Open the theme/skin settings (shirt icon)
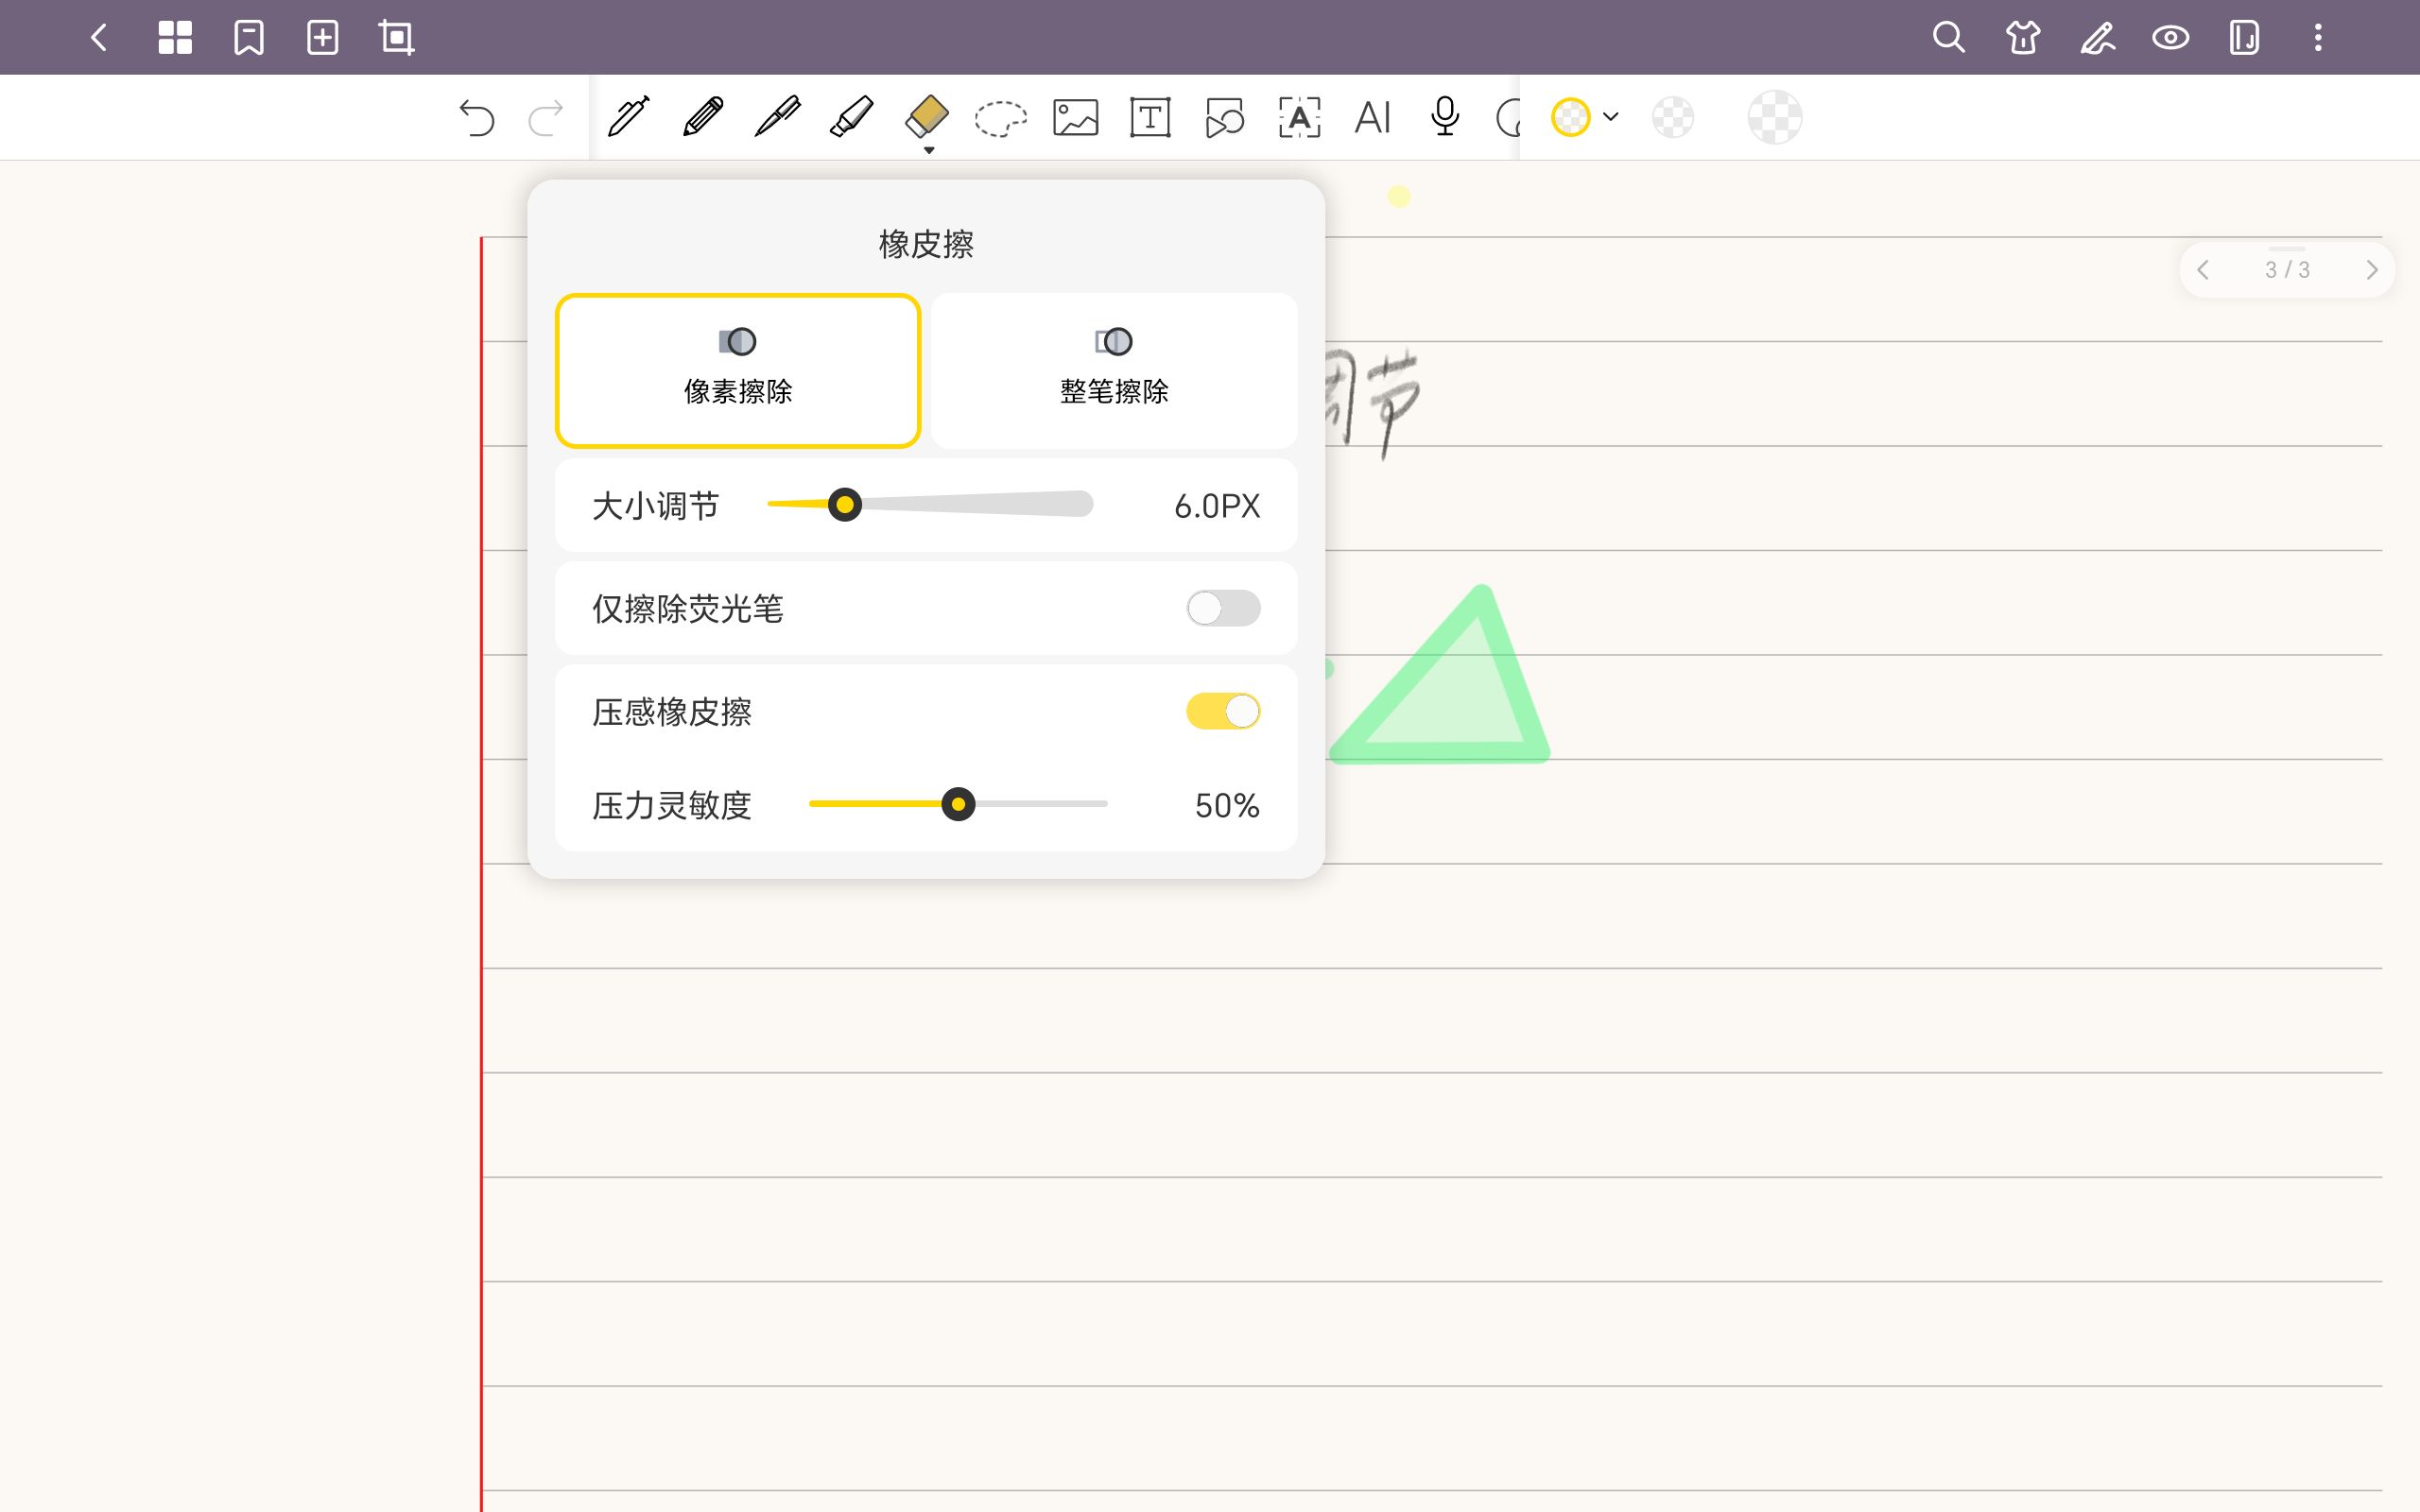Screen dimensions: 2420x1512 [x=2021, y=38]
